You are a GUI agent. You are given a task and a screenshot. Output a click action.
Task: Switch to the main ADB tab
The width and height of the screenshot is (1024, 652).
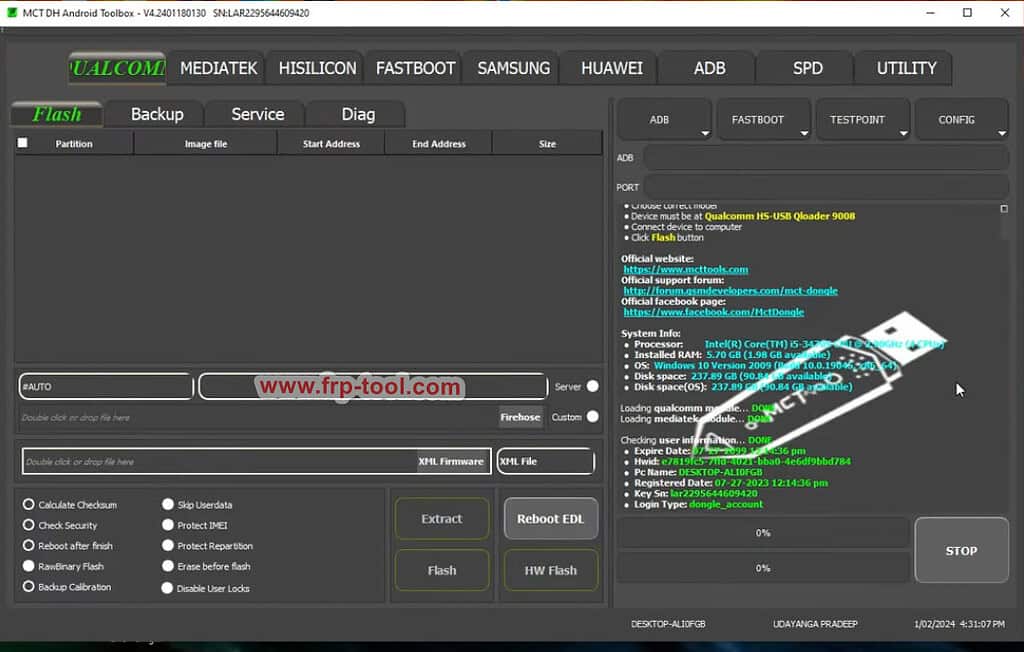coord(709,69)
